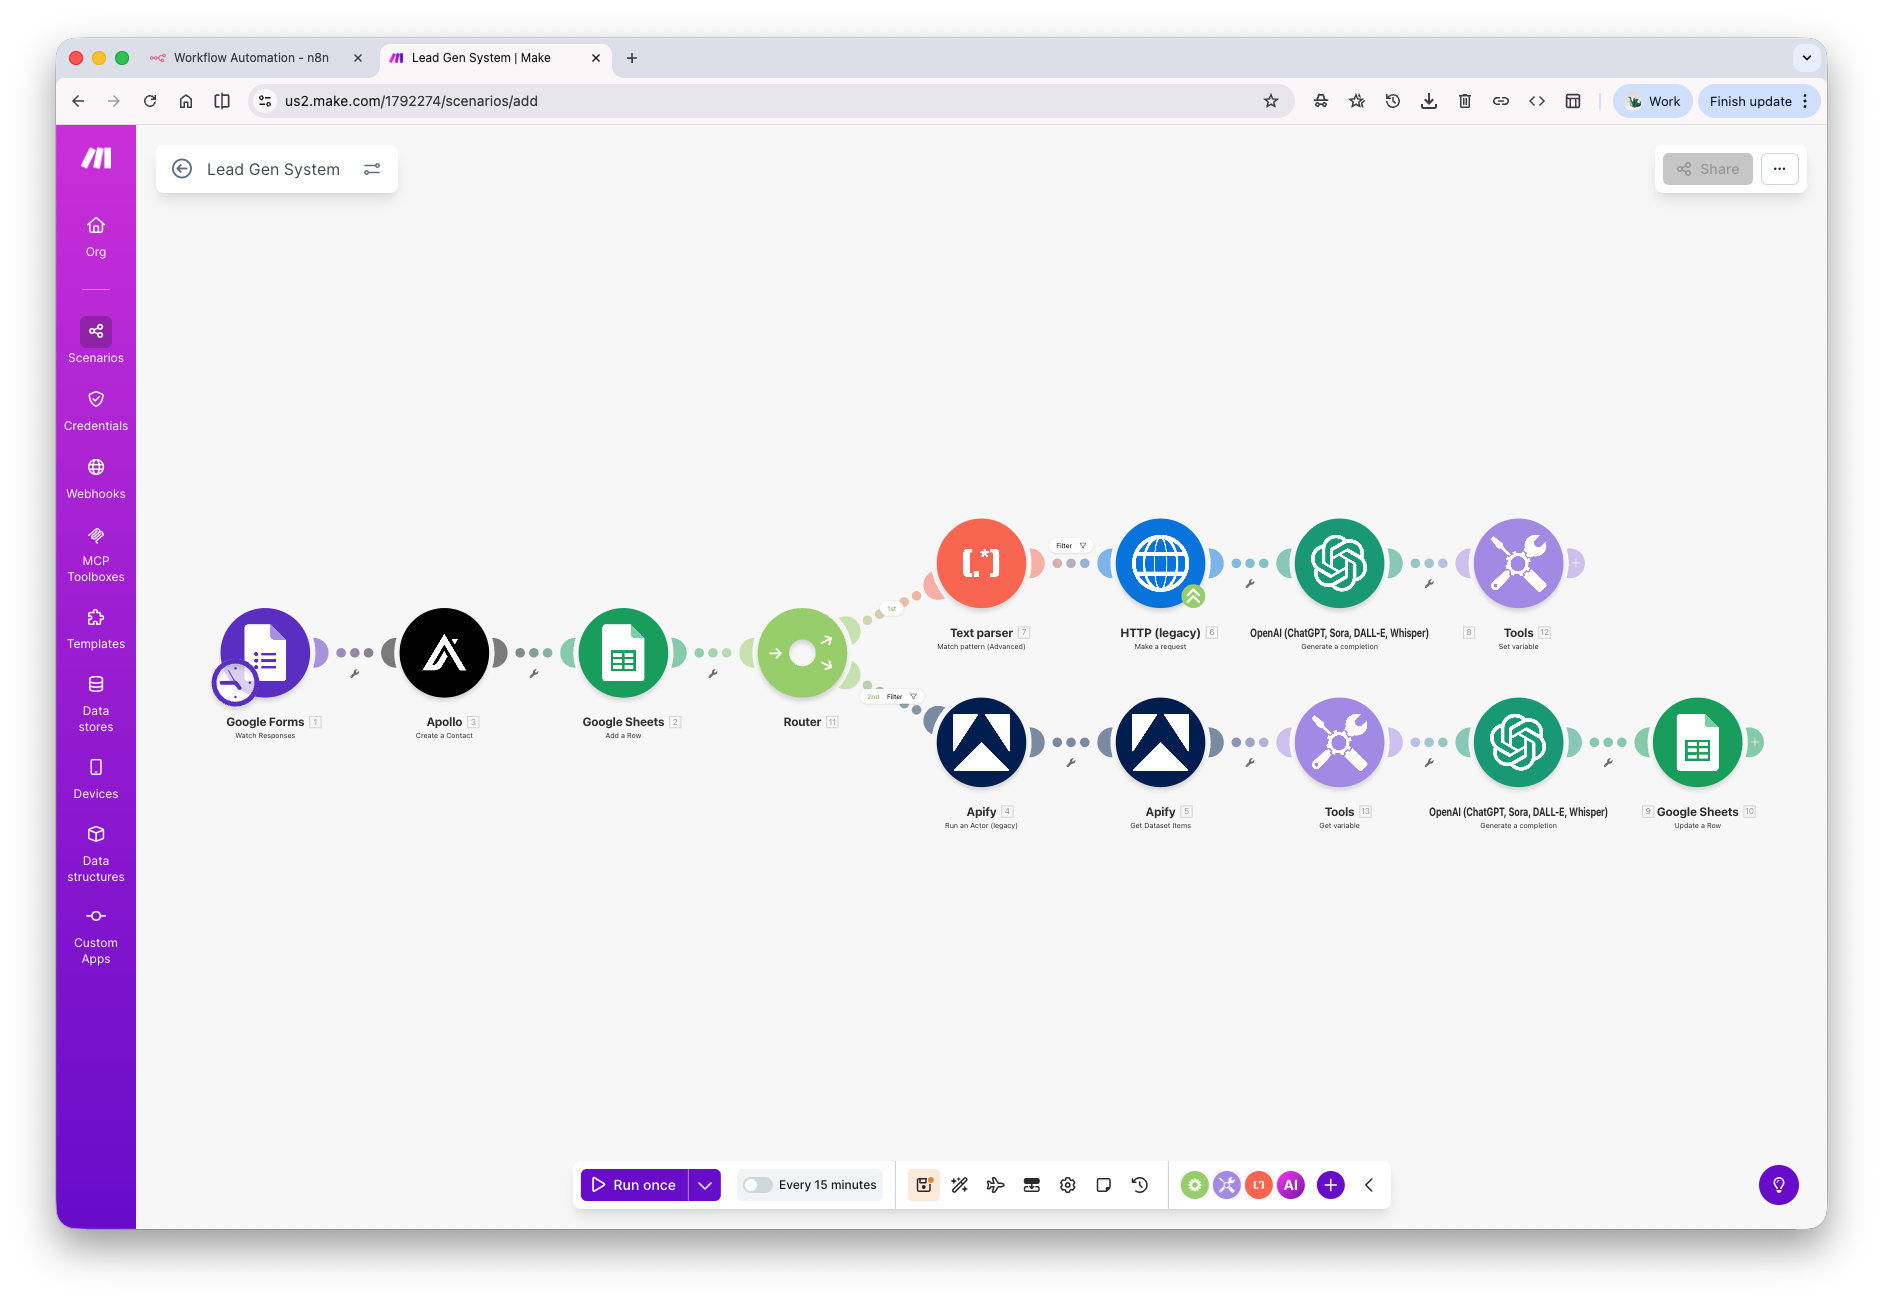The image size is (1883, 1303).
Task: Select the Text parser Match pattern module
Action: point(981,563)
